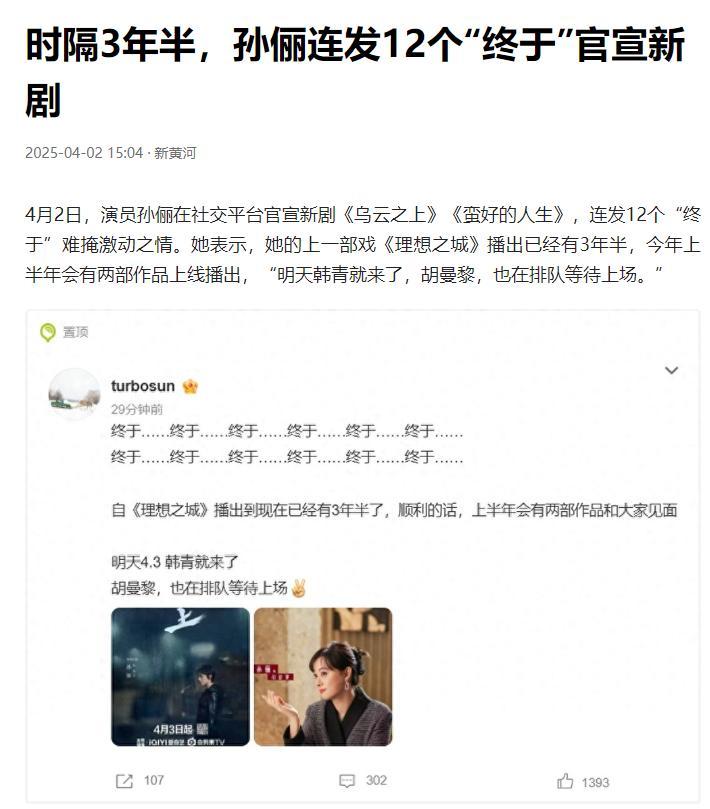Click the green pinned-post marker icon
710x809 pixels.
47,332
